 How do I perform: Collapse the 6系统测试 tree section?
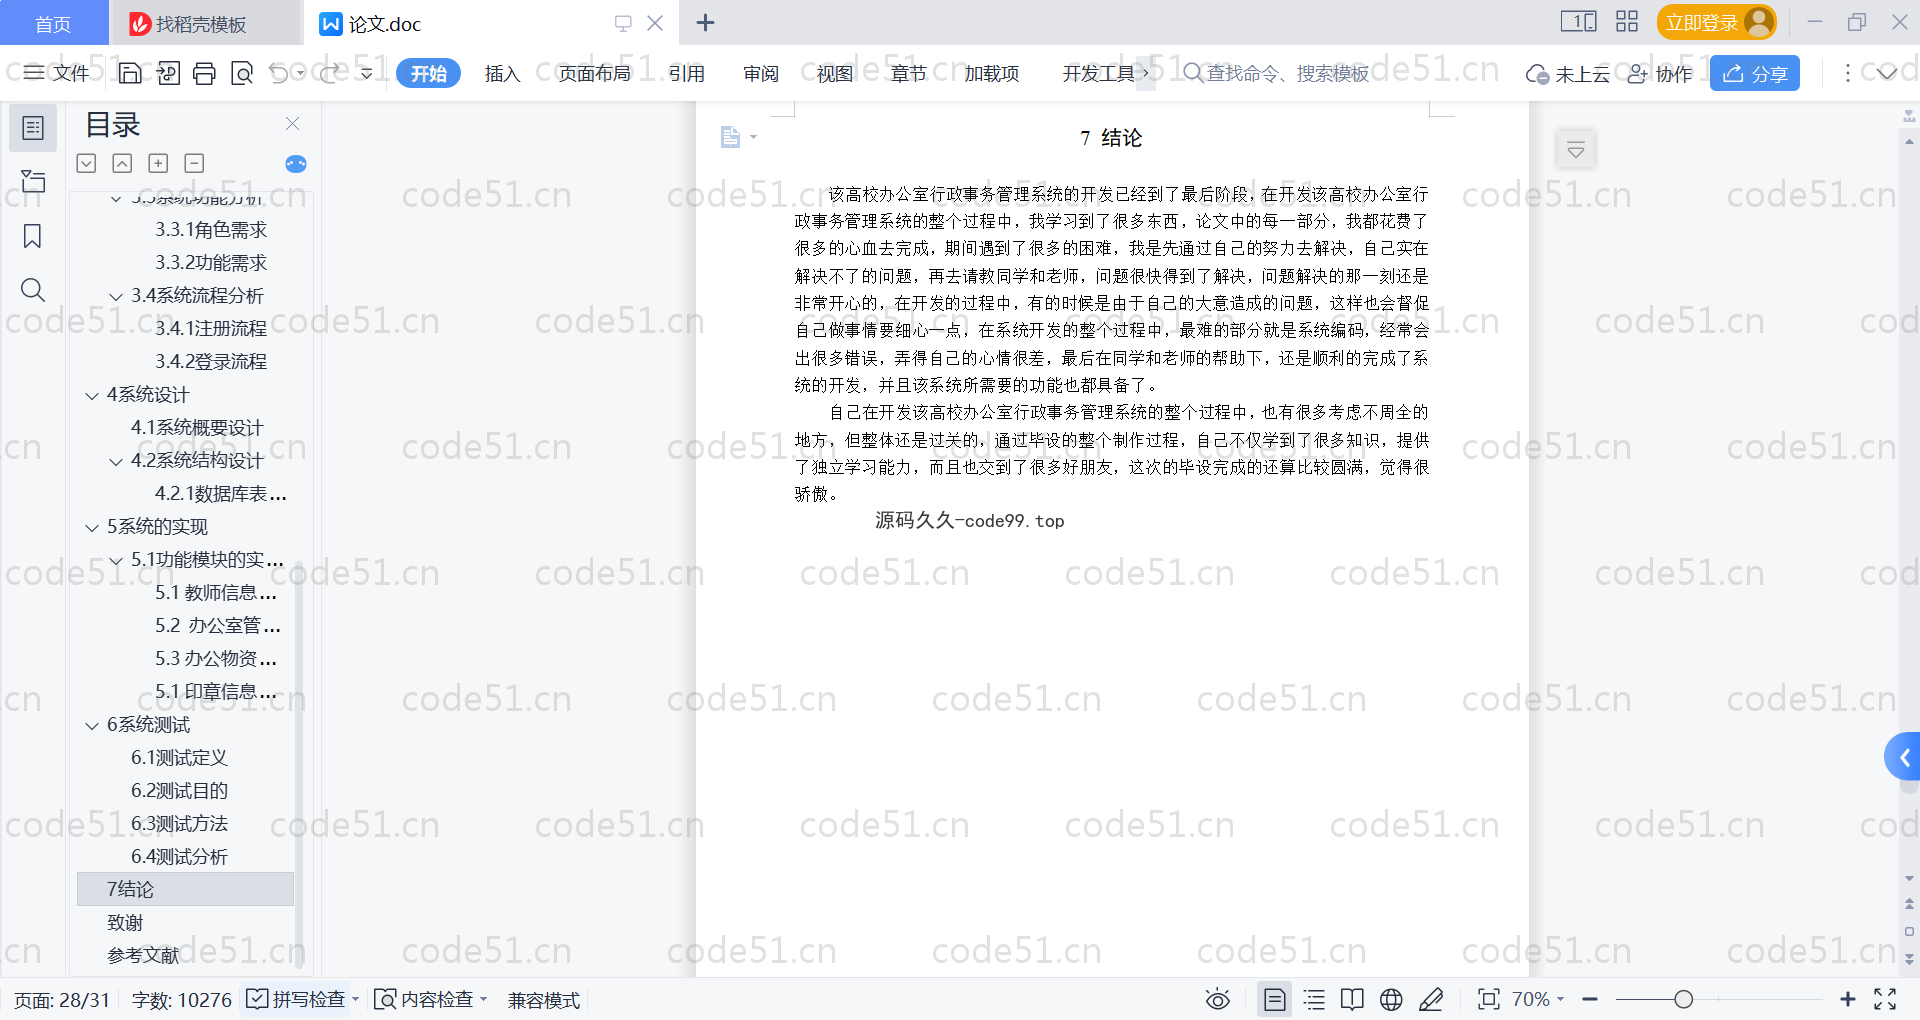[92, 725]
